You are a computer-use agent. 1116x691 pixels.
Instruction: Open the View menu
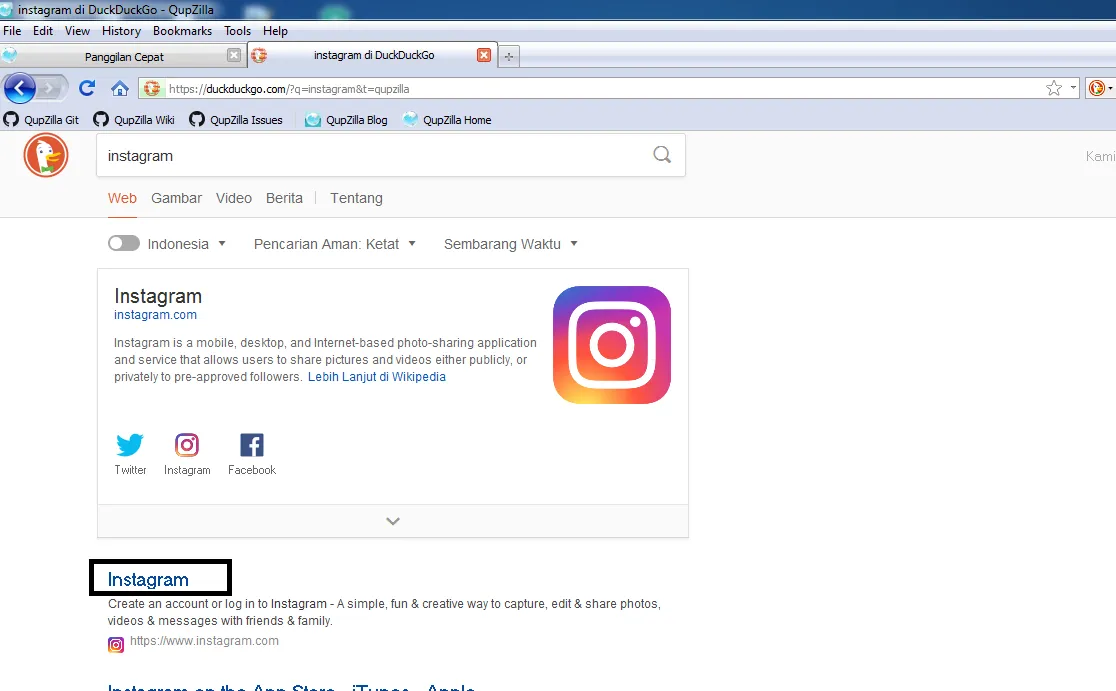pos(77,31)
